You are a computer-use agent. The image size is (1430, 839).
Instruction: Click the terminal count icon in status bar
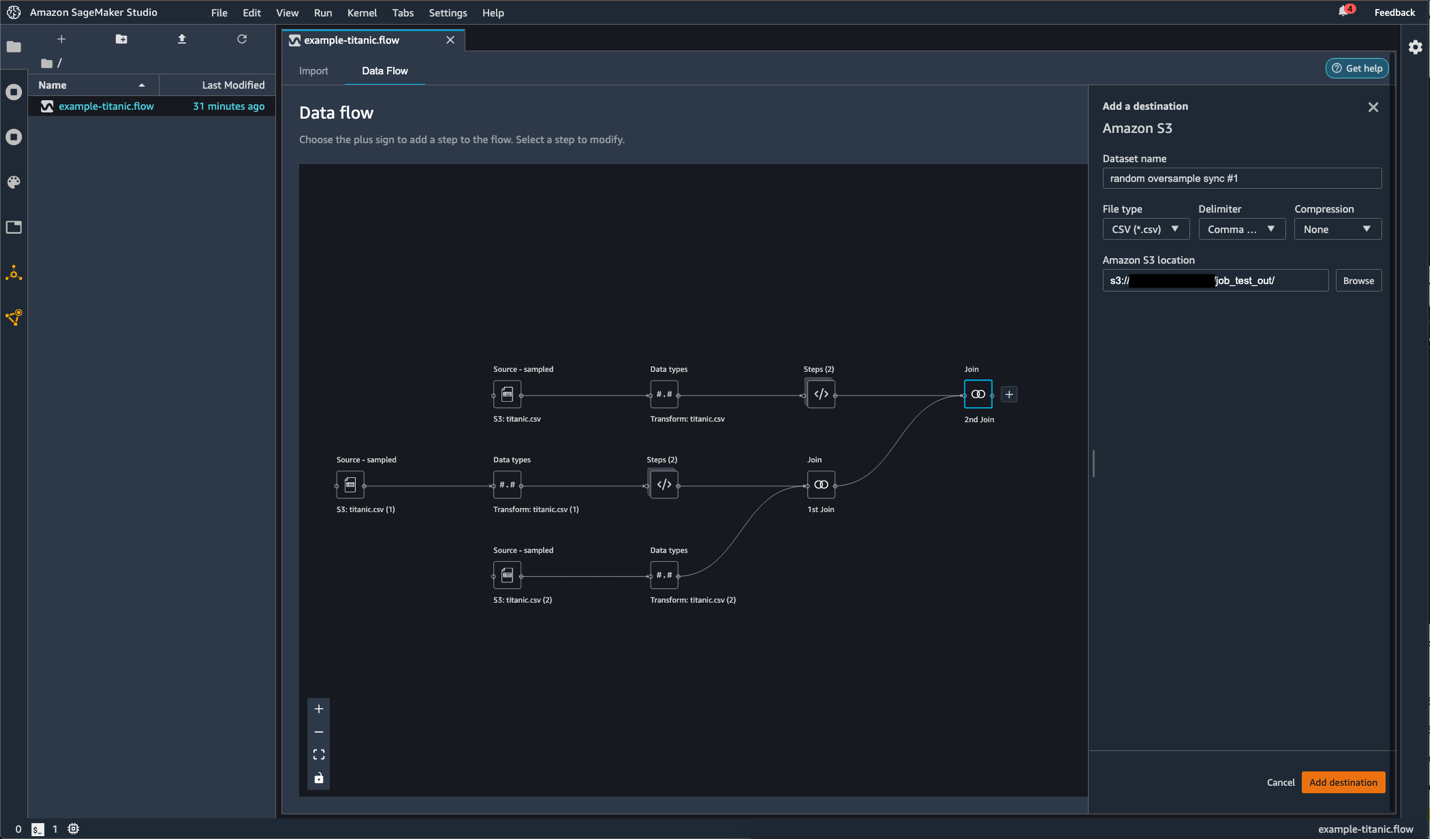click(37, 829)
